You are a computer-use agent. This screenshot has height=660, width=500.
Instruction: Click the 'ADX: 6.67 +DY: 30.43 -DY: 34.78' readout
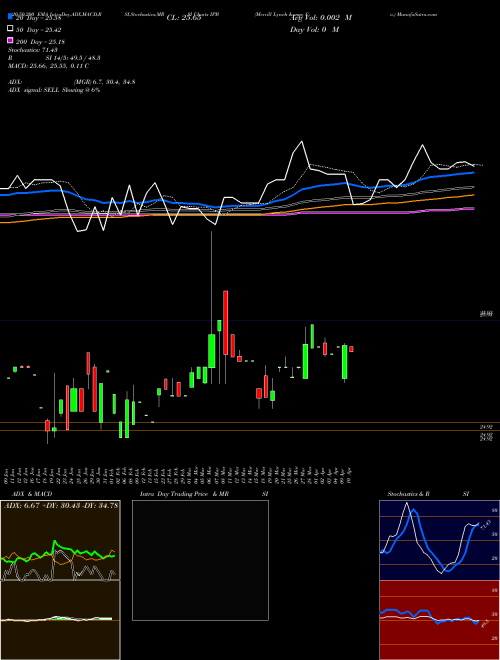click(x=61, y=506)
